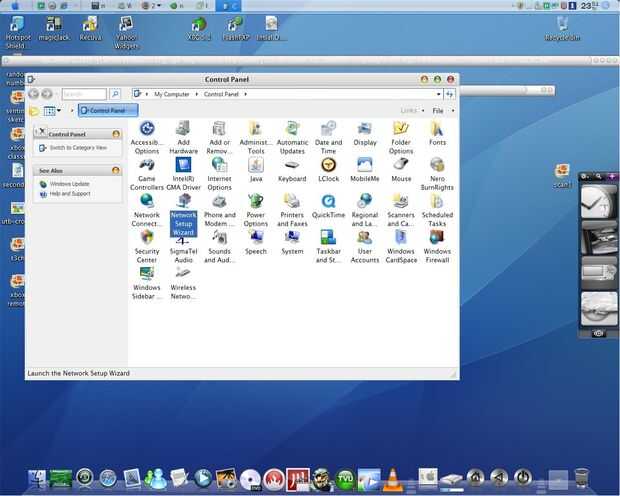Open Regional and Language options
The height and width of the screenshot is (496, 620).
(x=365, y=210)
